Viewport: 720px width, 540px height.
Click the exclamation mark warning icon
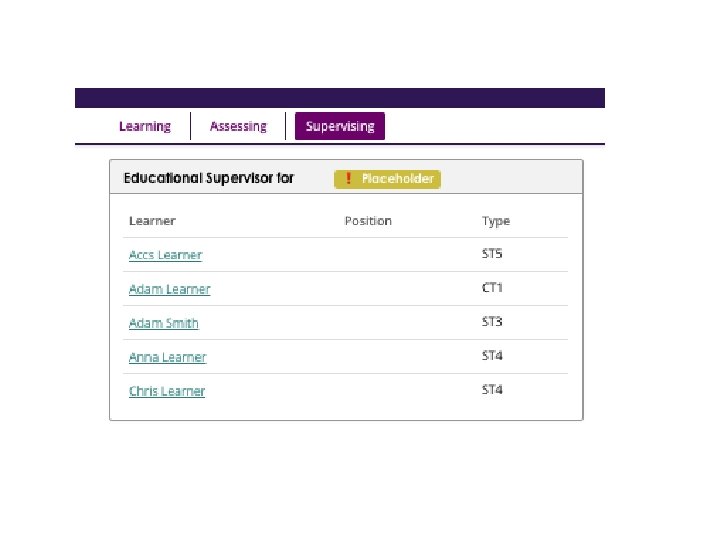click(348, 178)
